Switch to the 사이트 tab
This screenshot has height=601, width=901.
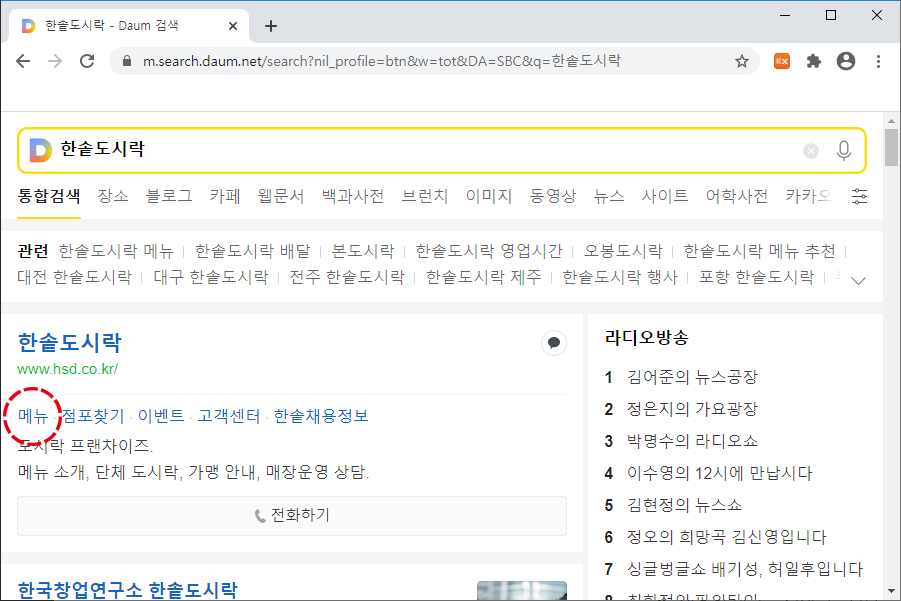coord(665,197)
